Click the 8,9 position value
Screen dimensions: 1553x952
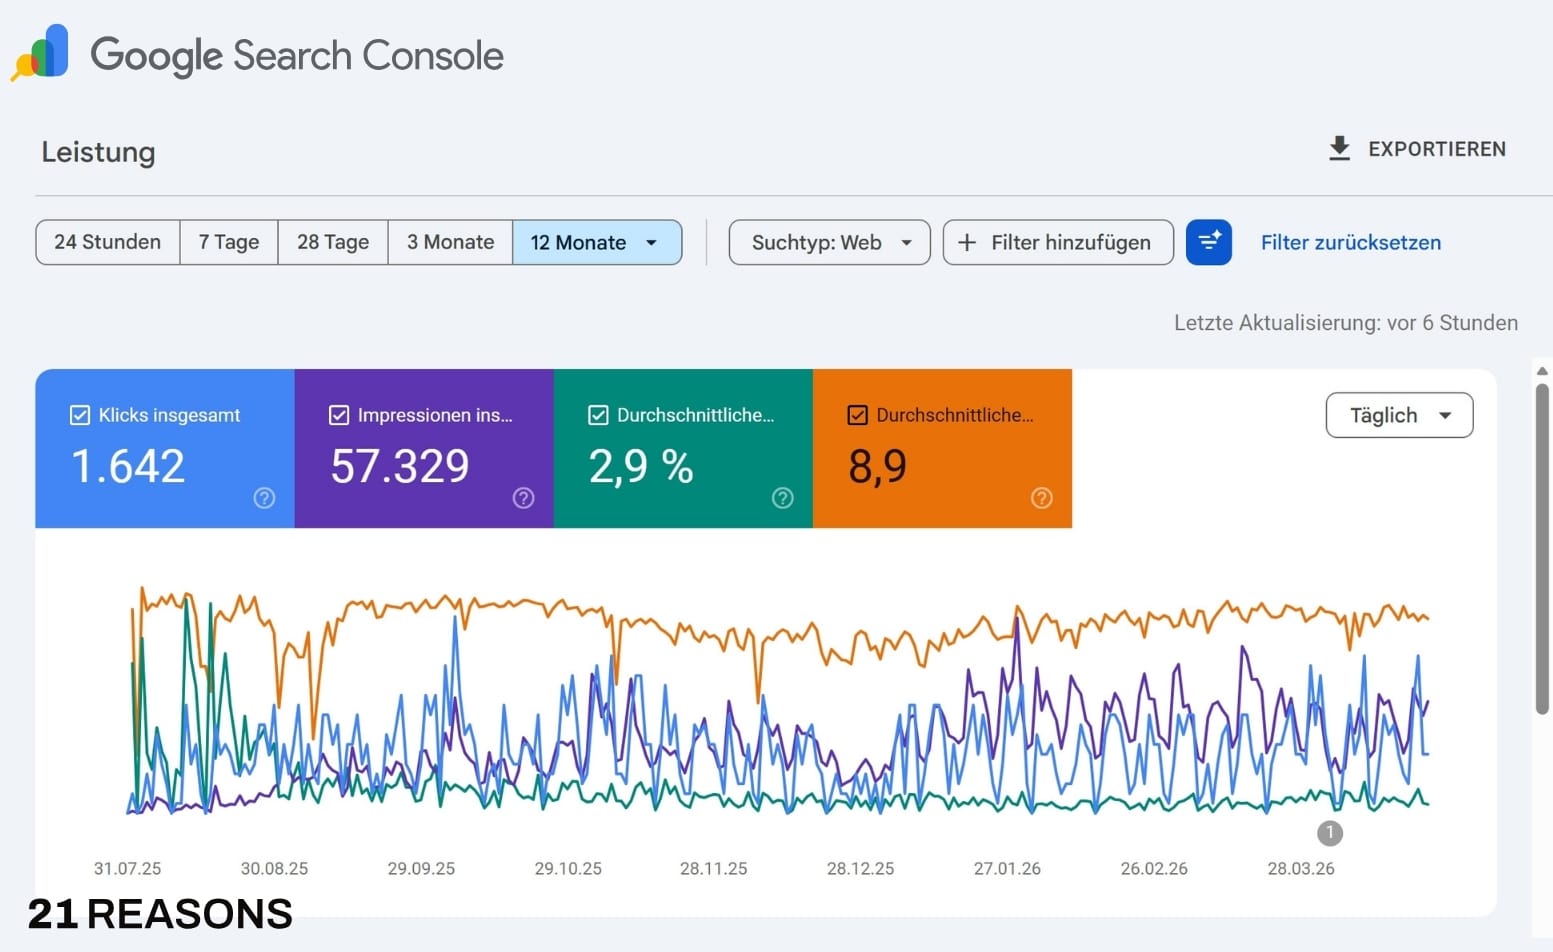pyautogui.click(x=877, y=467)
